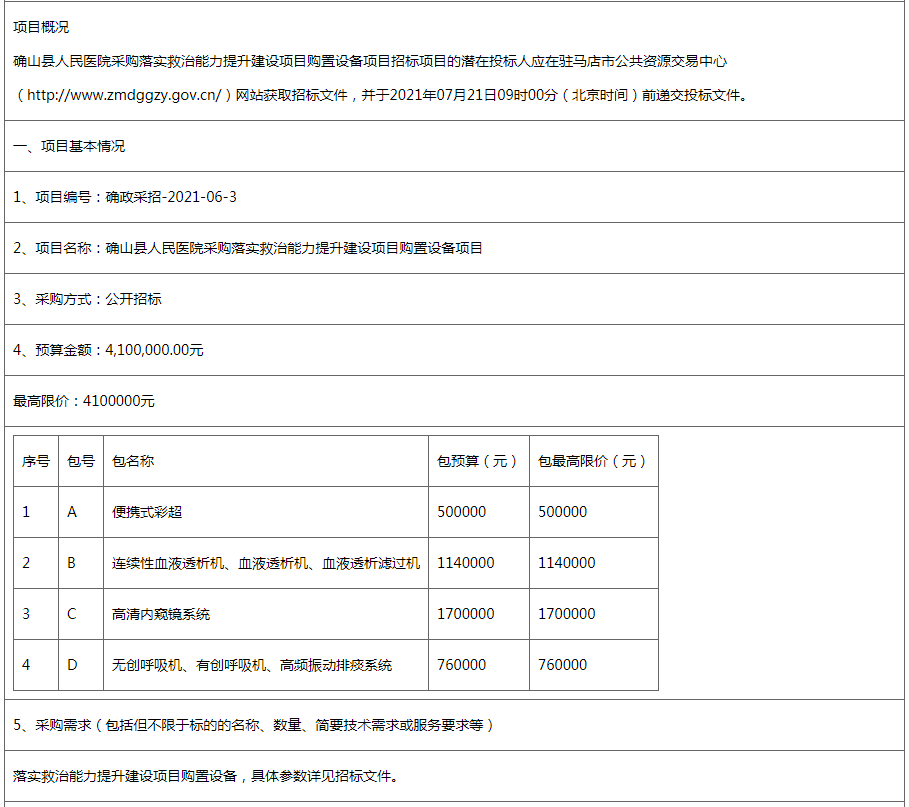Click the 序号 column header

(x=36, y=461)
